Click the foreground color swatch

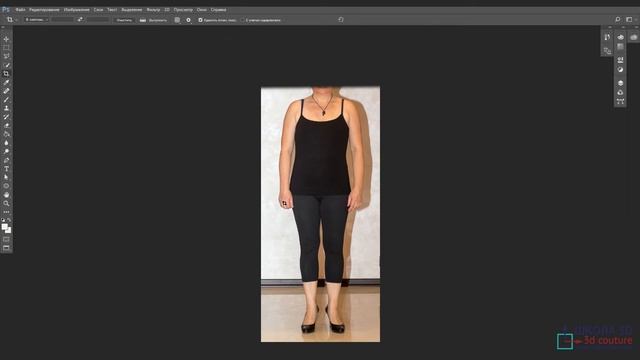[4, 227]
